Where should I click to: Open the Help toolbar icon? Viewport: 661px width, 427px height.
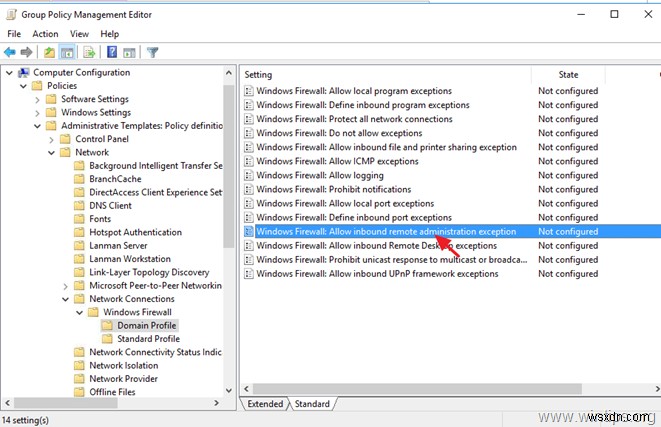coord(112,52)
